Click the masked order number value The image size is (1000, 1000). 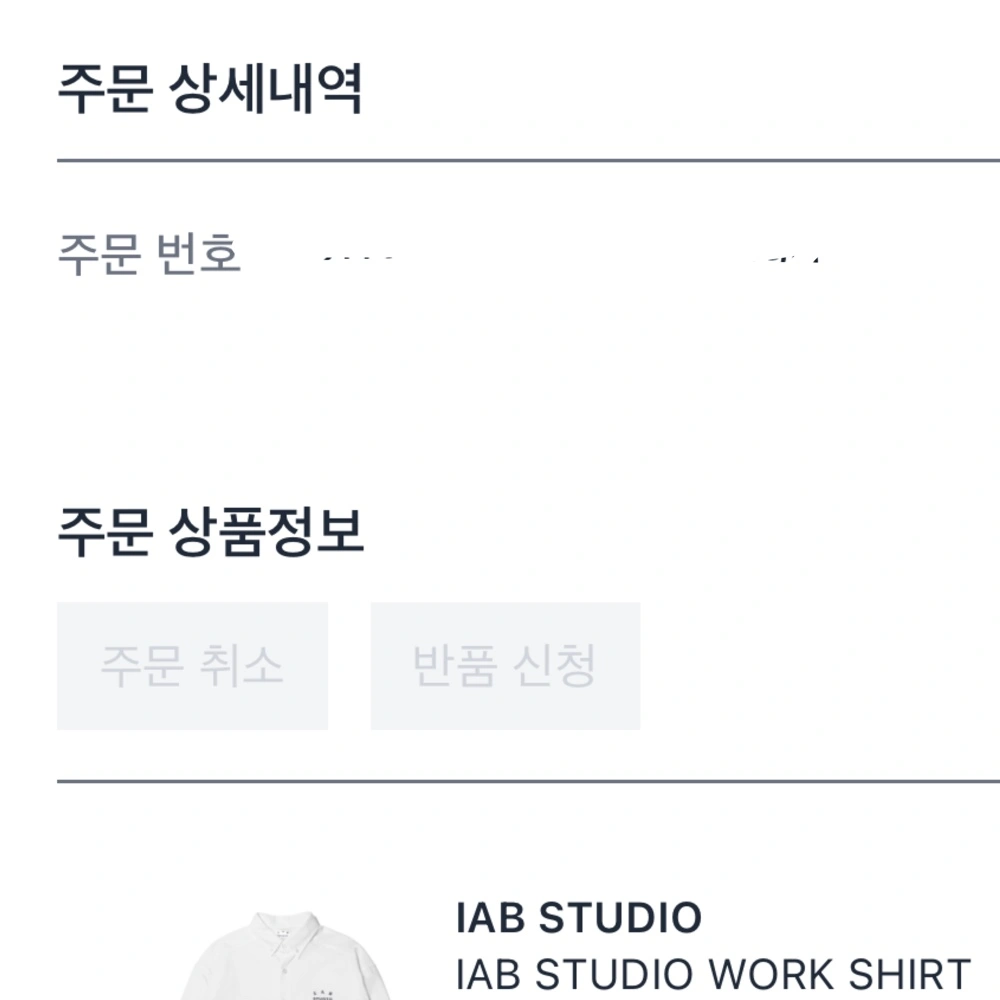click(x=572, y=258)
